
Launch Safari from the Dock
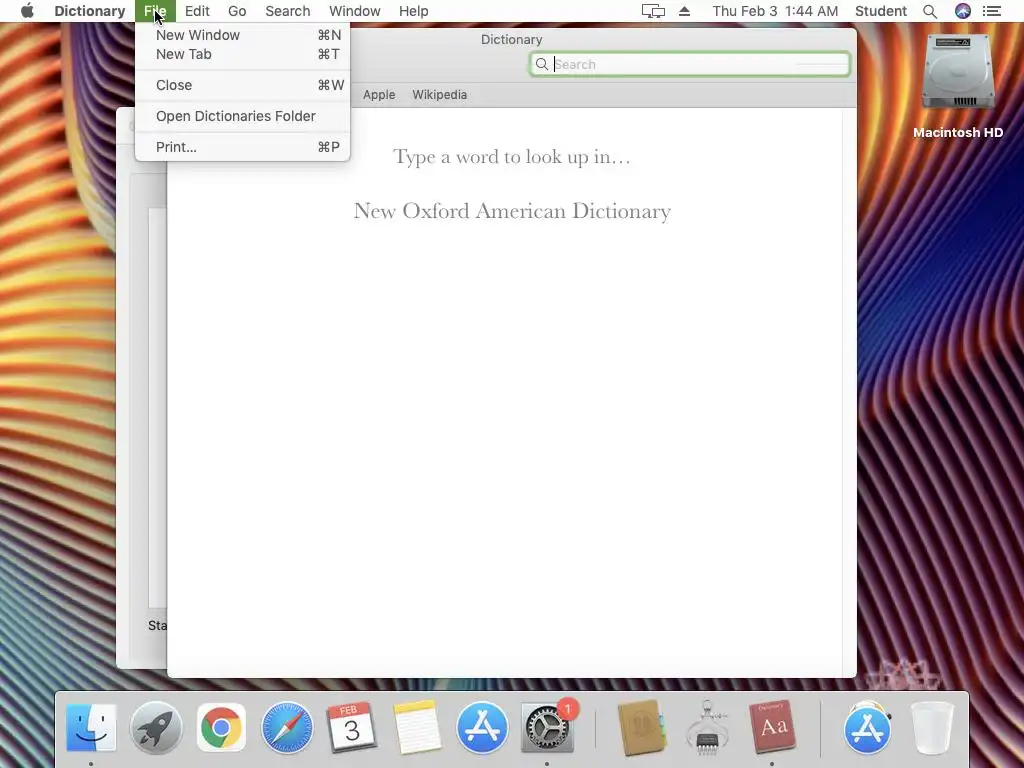pyautogui.click(x=287, y=727)
